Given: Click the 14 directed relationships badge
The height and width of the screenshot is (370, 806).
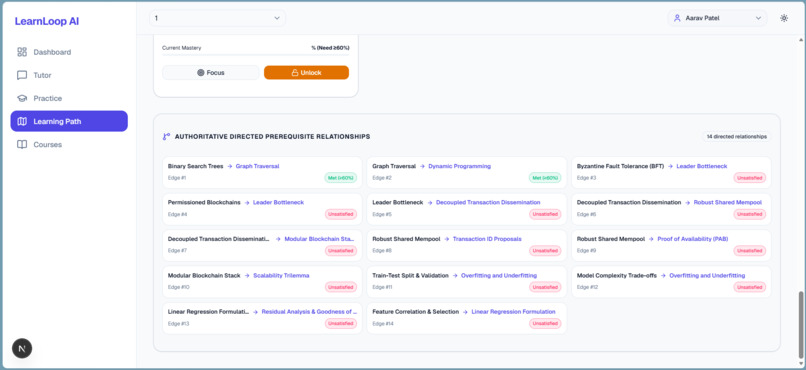Looking at the screenshot, I should click(737, 137).
